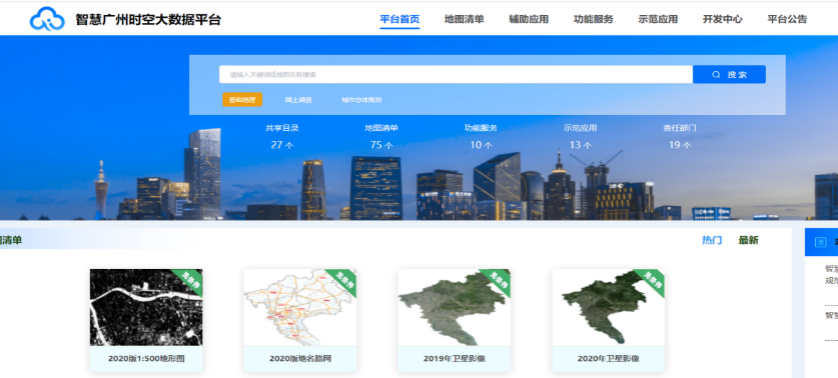The image size is (838, 378).
Task: Click the cloud logo icon
Action: [47, 19]
